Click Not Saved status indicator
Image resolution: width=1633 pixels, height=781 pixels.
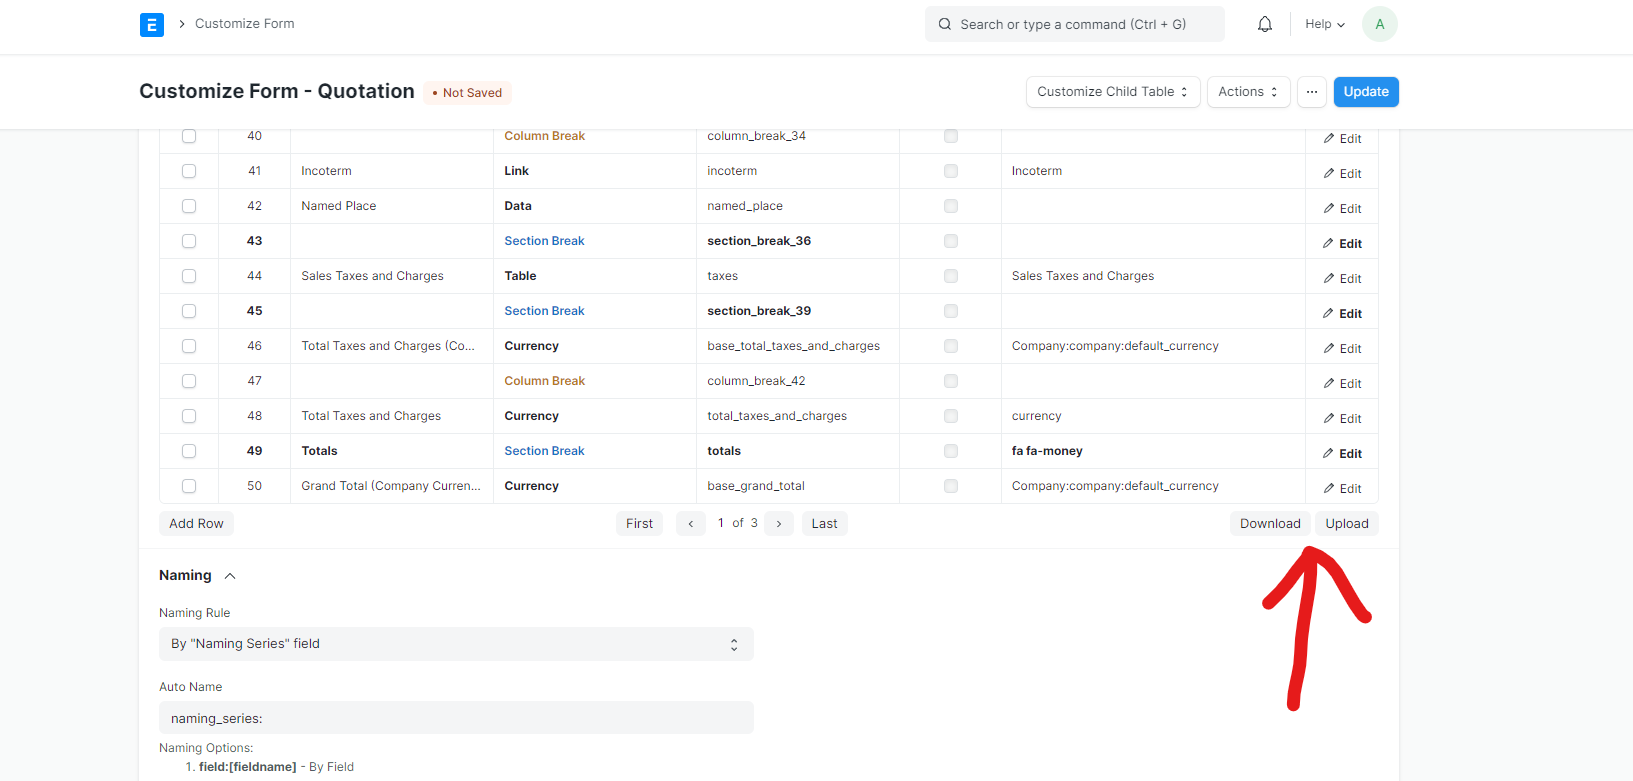pyautogui.click(x=467, y=93)
